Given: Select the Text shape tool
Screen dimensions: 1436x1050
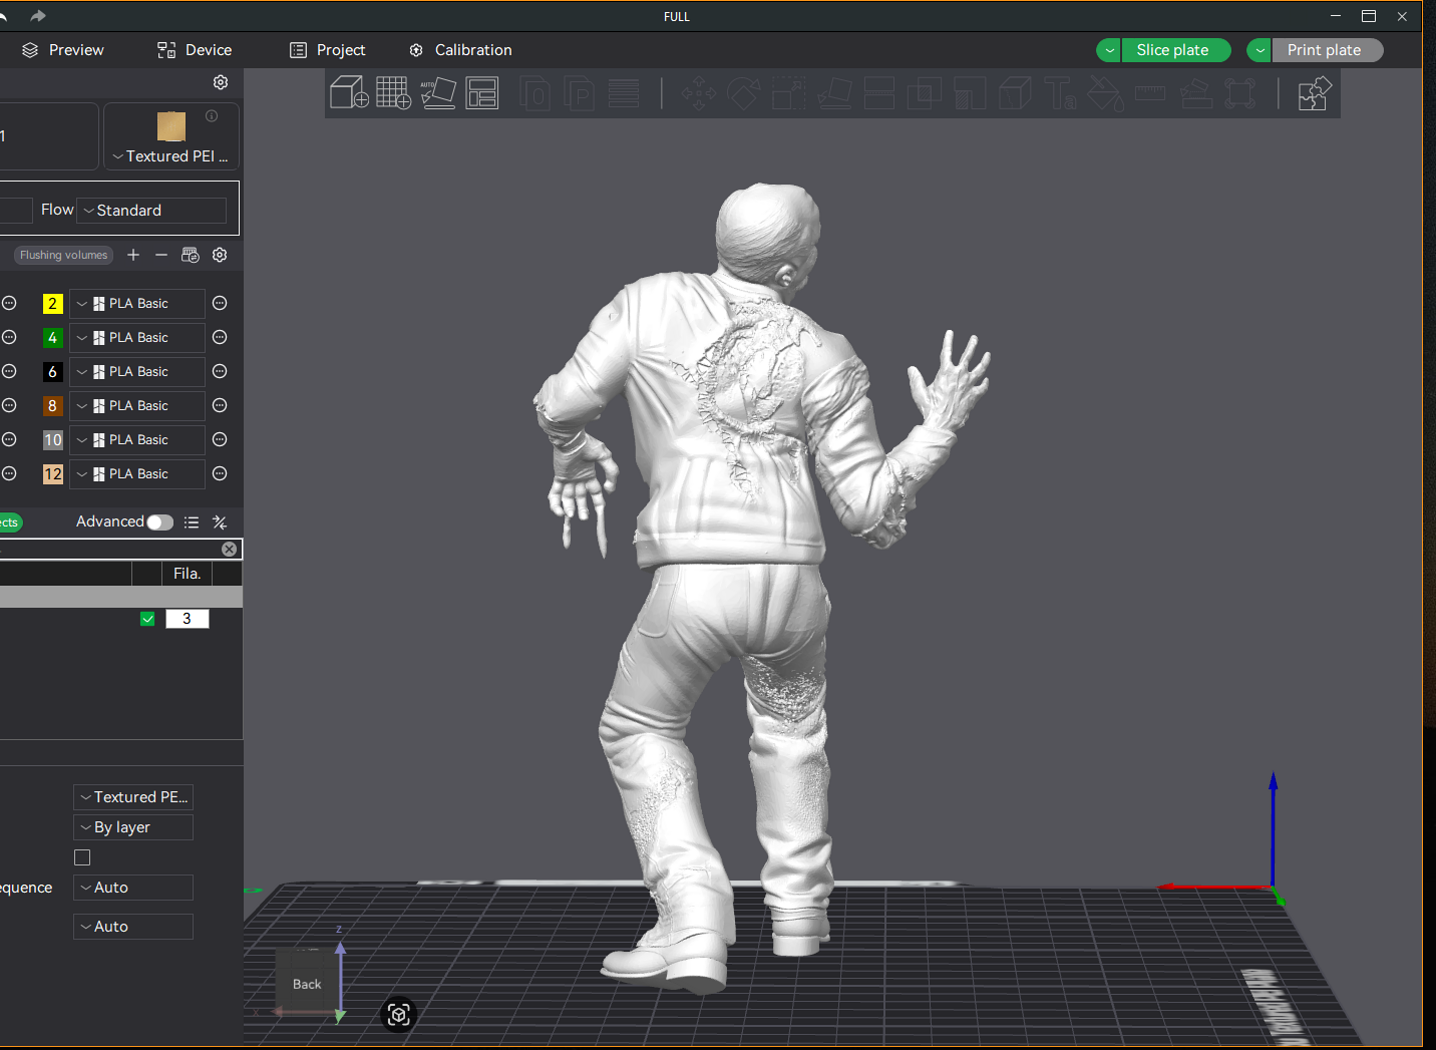Looking at the screenshot, I should [1060, 94].
